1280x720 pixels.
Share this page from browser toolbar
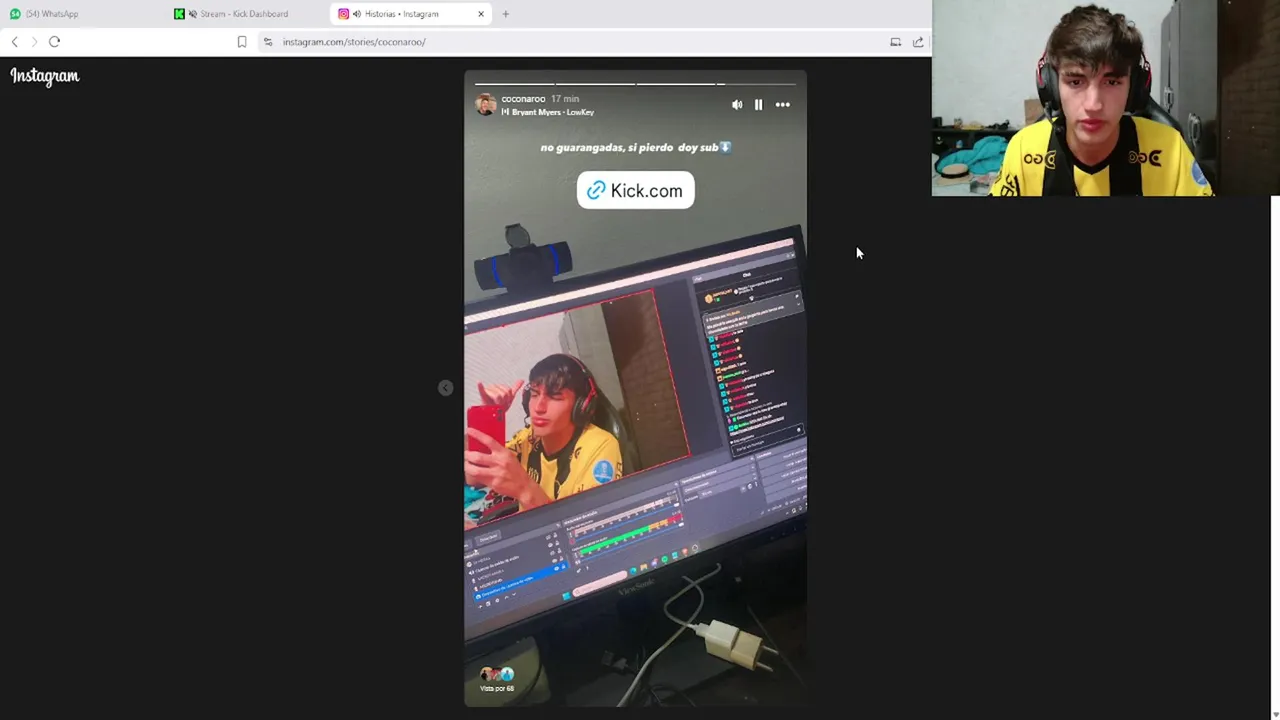coord(918,42)
